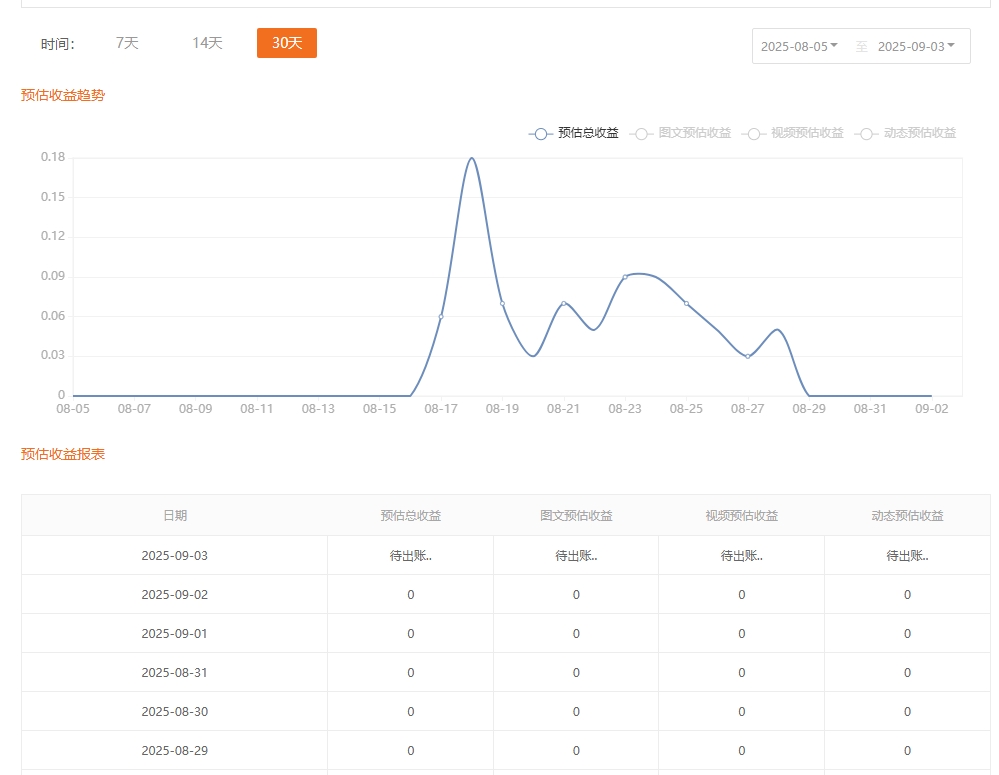Click the 图文预估收益 table column header
Image resolution: width=999 pixels, height=775 pixels.
coord(576,515)
